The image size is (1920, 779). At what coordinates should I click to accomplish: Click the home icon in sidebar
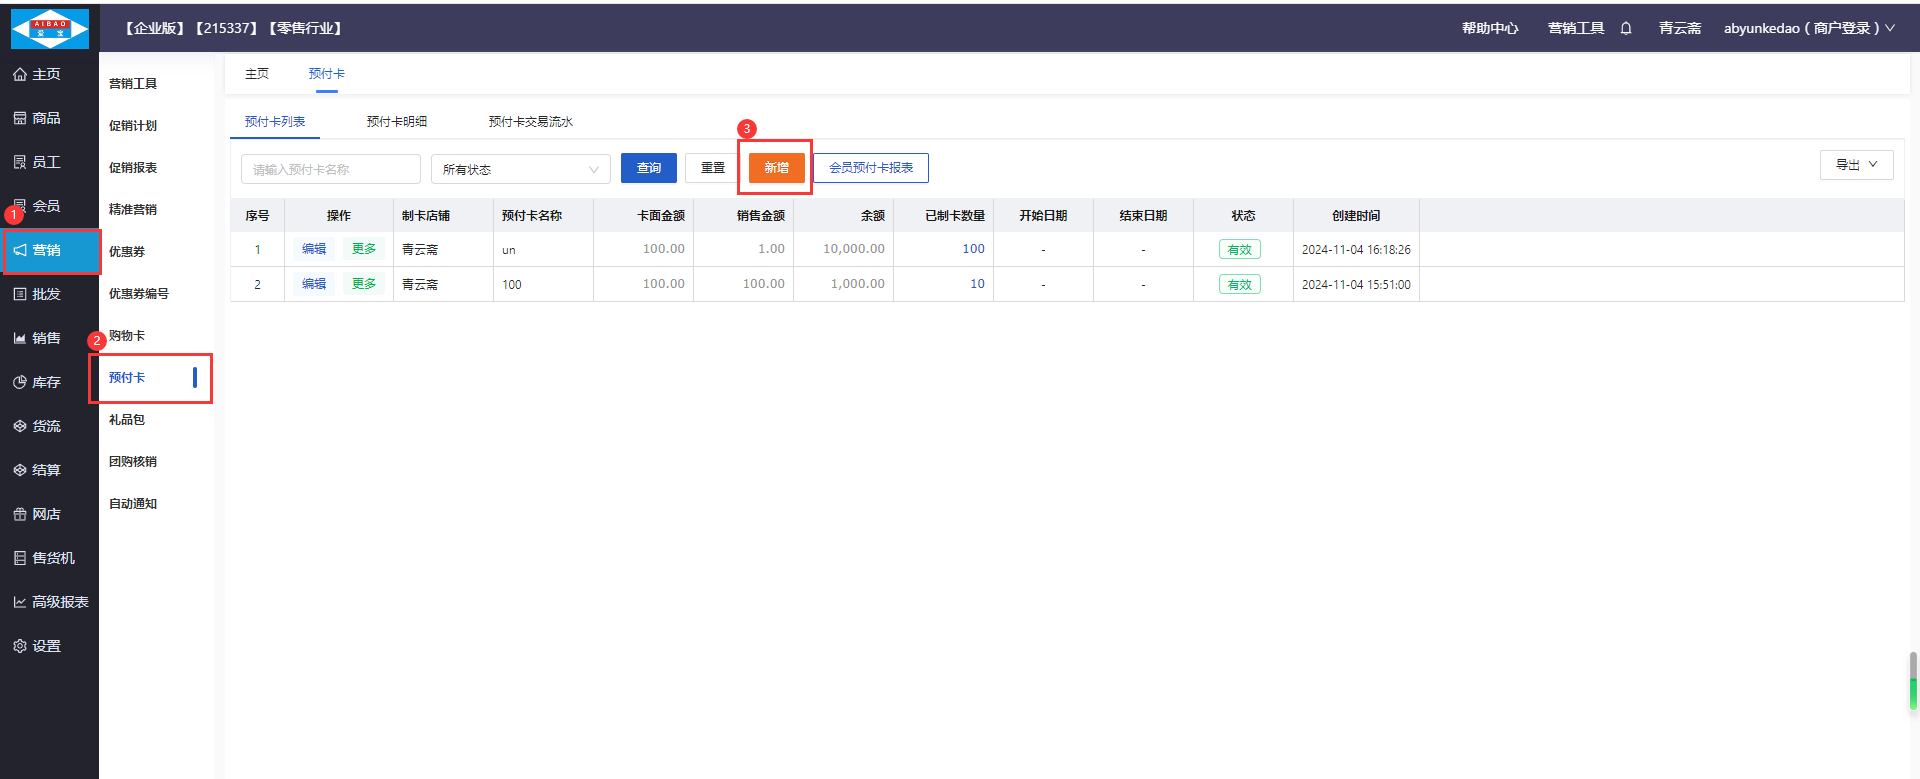click(20, 75)
